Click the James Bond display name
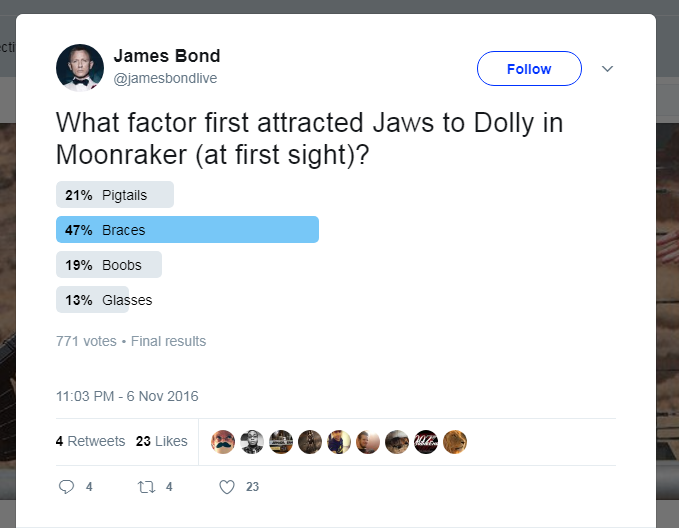Viewport: 679px width, 528px height. [167, 56]
